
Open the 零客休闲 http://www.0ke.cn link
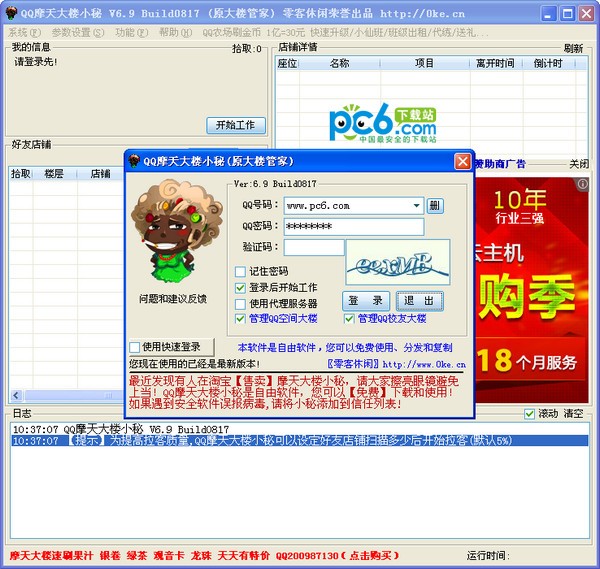396,364
